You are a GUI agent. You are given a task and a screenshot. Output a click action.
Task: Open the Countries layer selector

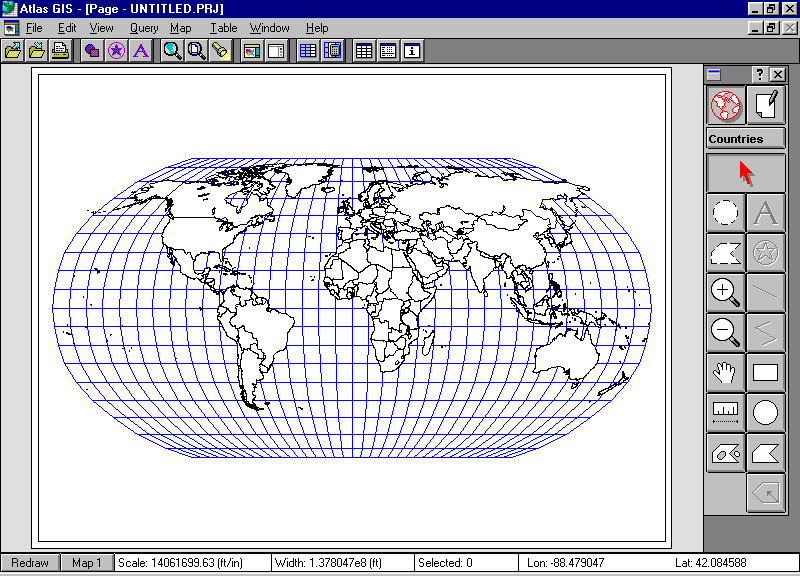745,139
